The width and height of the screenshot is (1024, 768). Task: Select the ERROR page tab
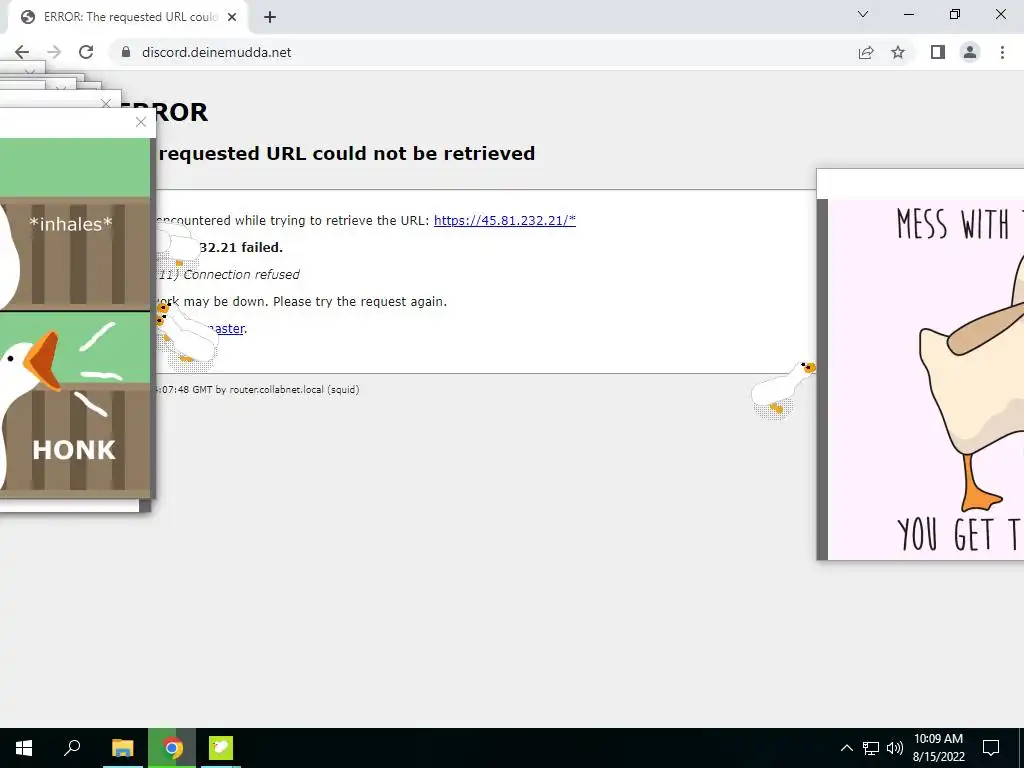(x=127, y=17)
